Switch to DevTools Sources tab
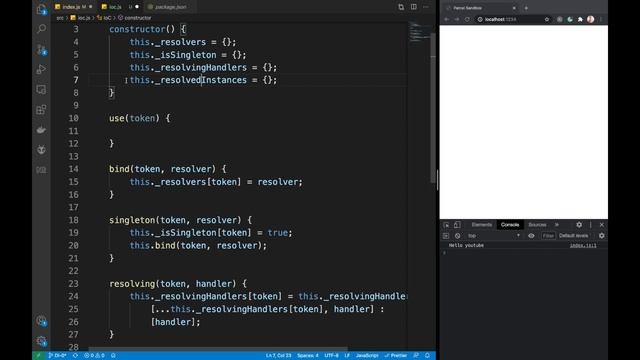Image resolution: width=640 pixels, height=360 pixels. [x=537, y=225]
